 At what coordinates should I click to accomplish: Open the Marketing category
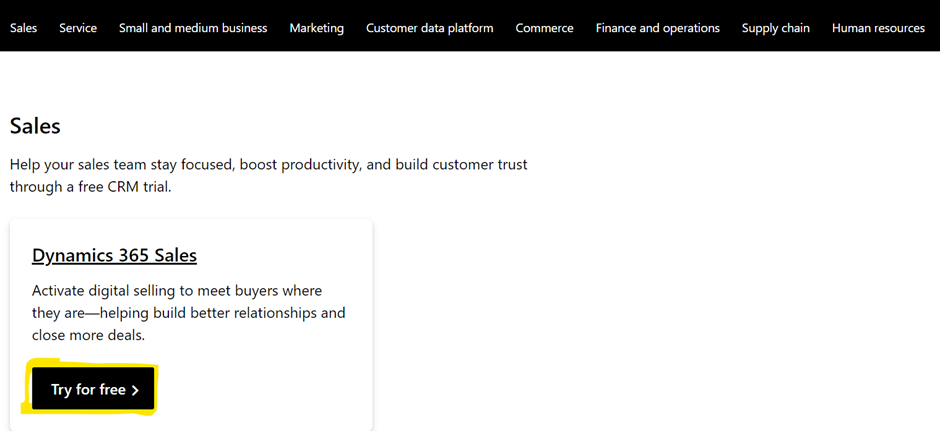(317, 28)
